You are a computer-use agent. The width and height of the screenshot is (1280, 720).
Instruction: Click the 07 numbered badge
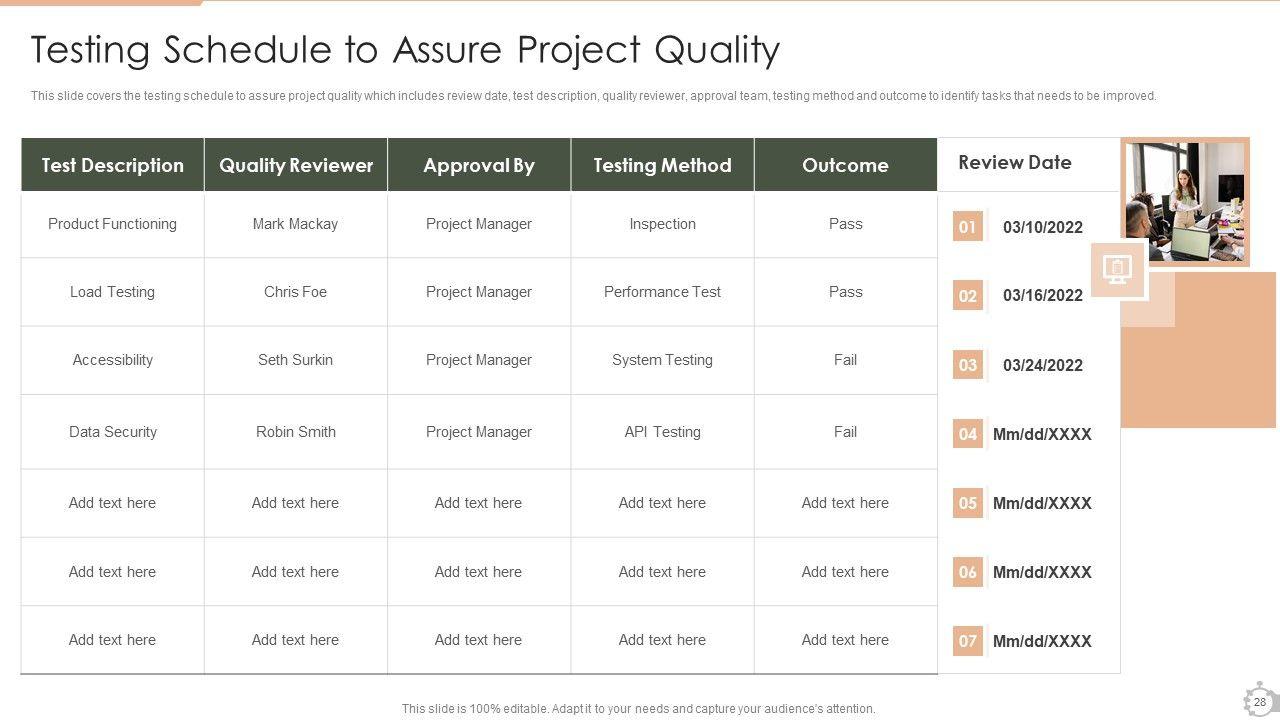coord(967,641)
